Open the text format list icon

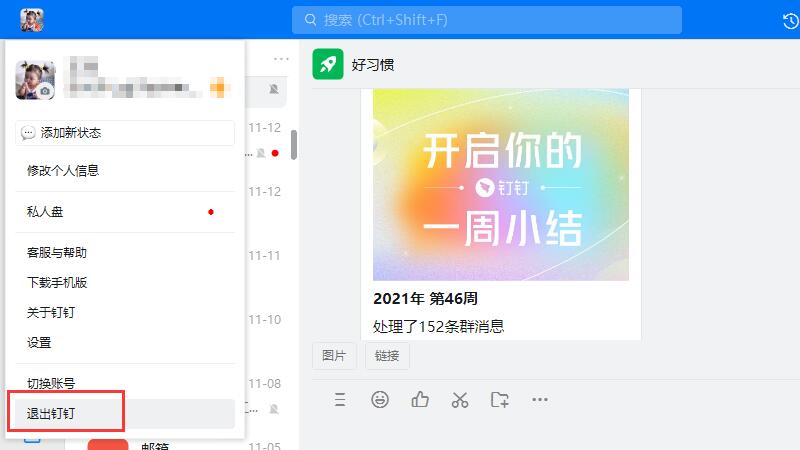point(340,400)
